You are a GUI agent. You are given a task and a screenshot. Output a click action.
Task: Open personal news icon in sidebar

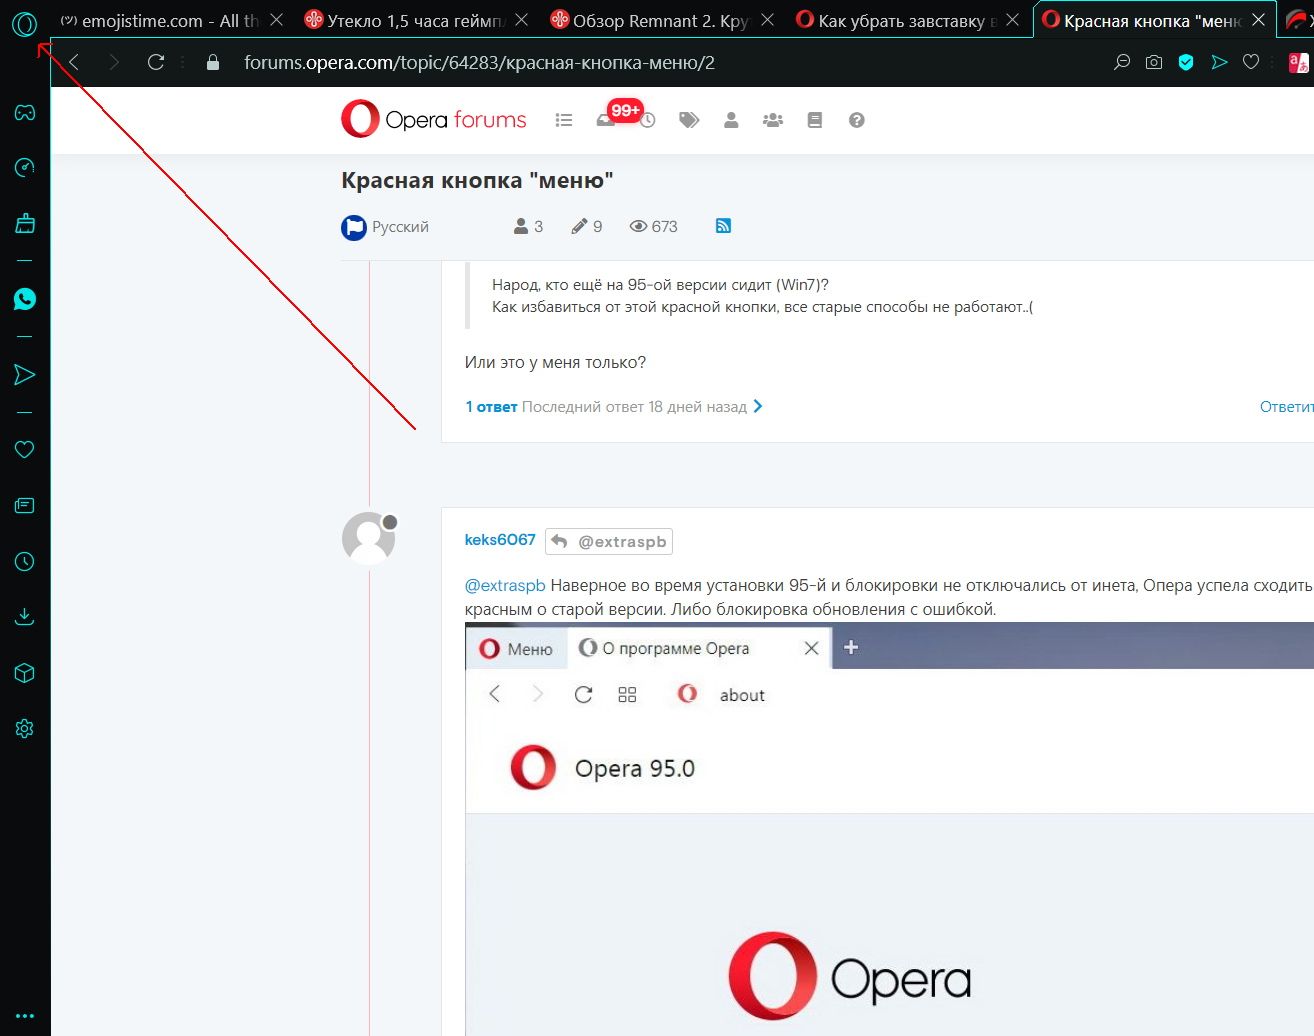coord(25,506)
